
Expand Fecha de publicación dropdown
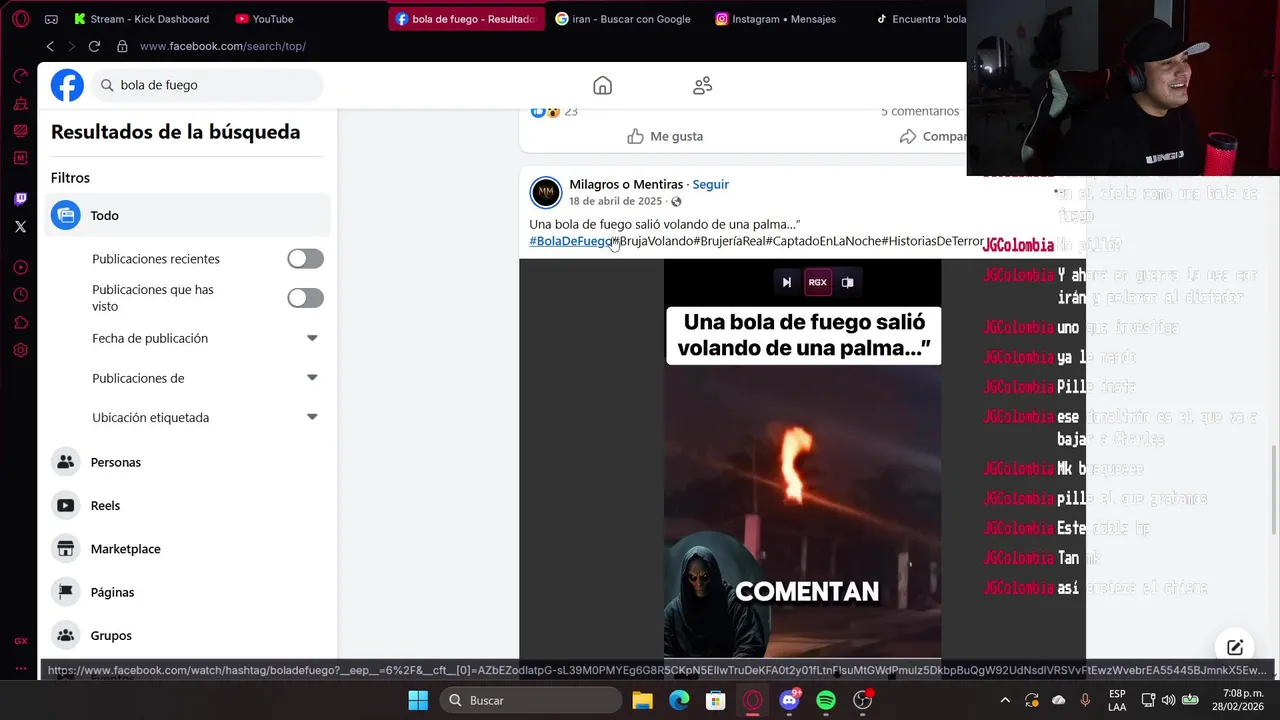312,338
